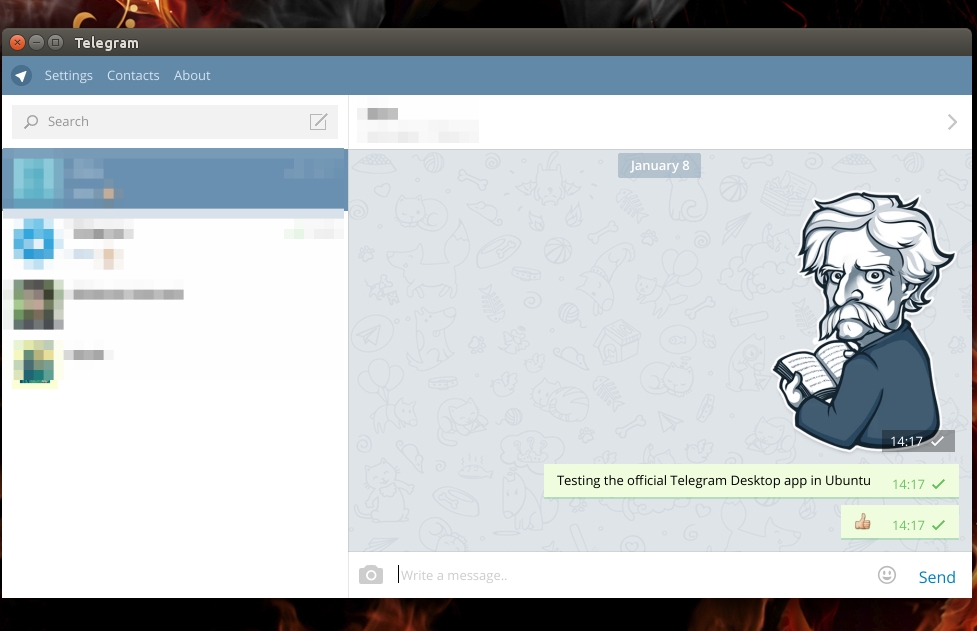The height and width of the screenshot is (631, 977).
Task: Open the Settings menu
Action: 68,76
